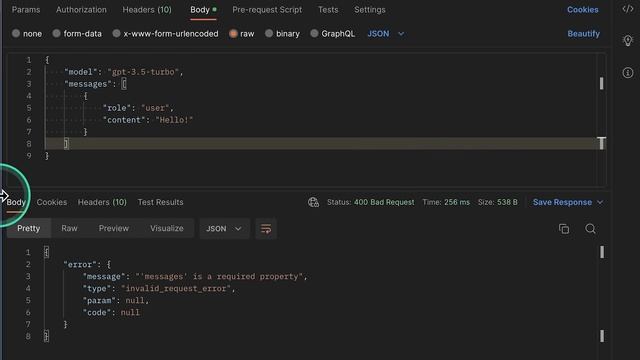Viewport: 640px width, 360px height.
Task: Open the request body JSON format dropdown
Action: coord(386,34)
